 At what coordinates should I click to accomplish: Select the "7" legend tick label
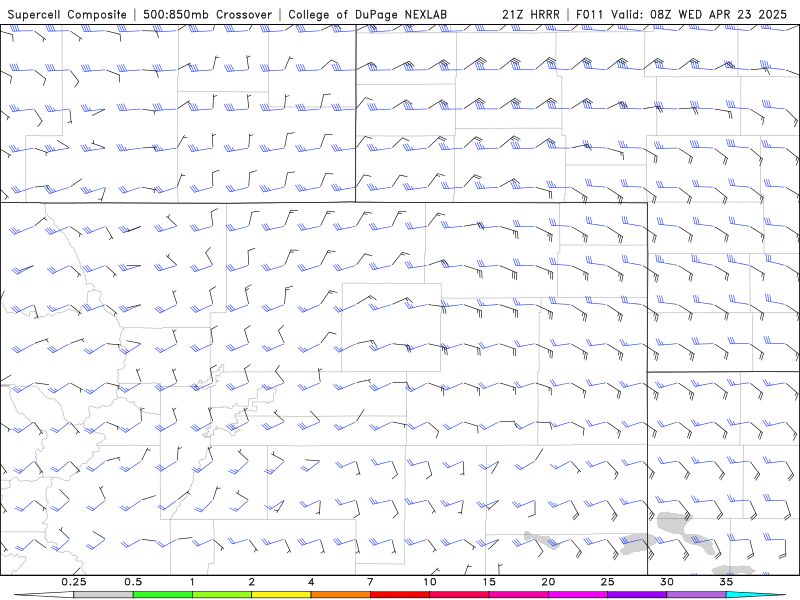370,582
